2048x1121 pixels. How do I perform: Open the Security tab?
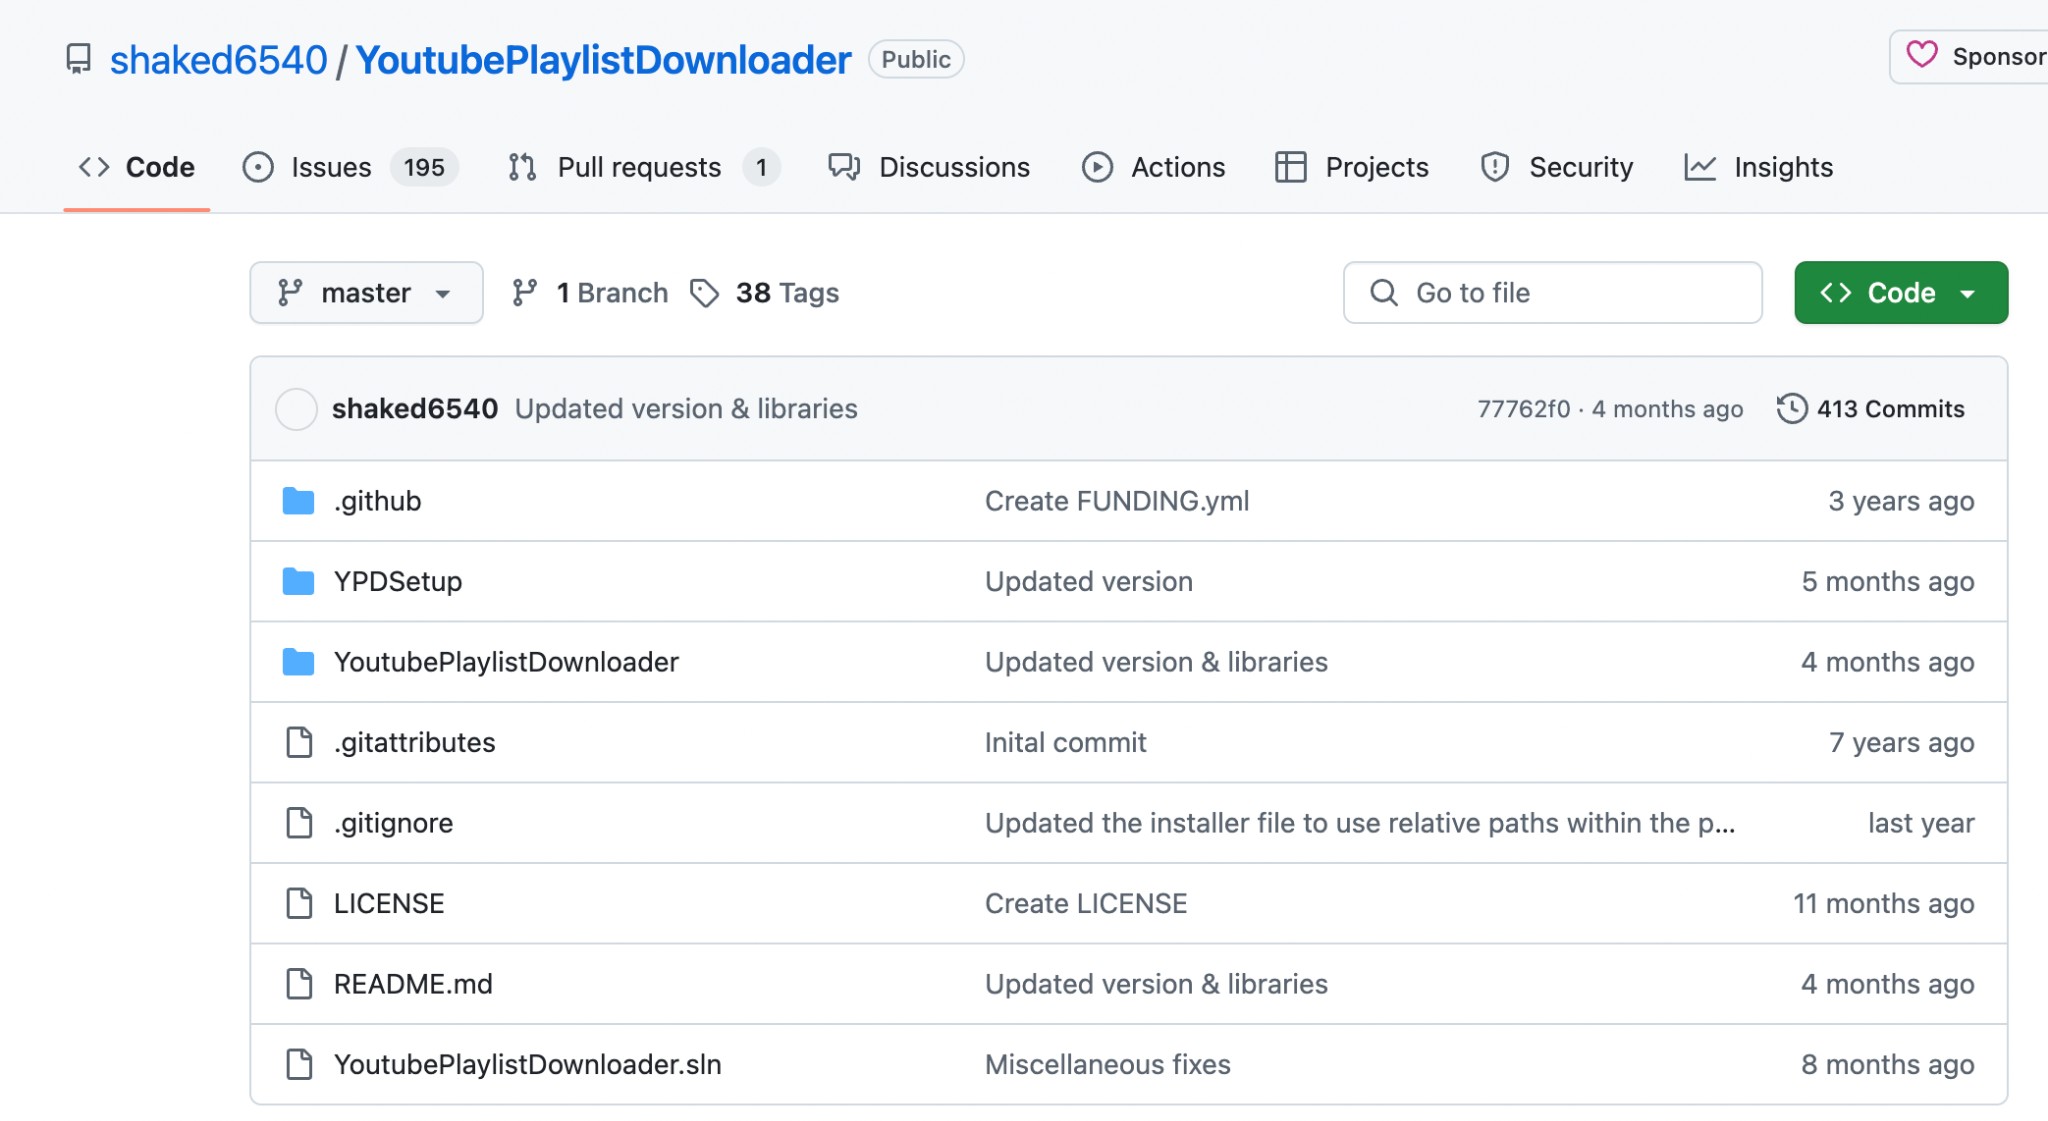point(1556,167)
